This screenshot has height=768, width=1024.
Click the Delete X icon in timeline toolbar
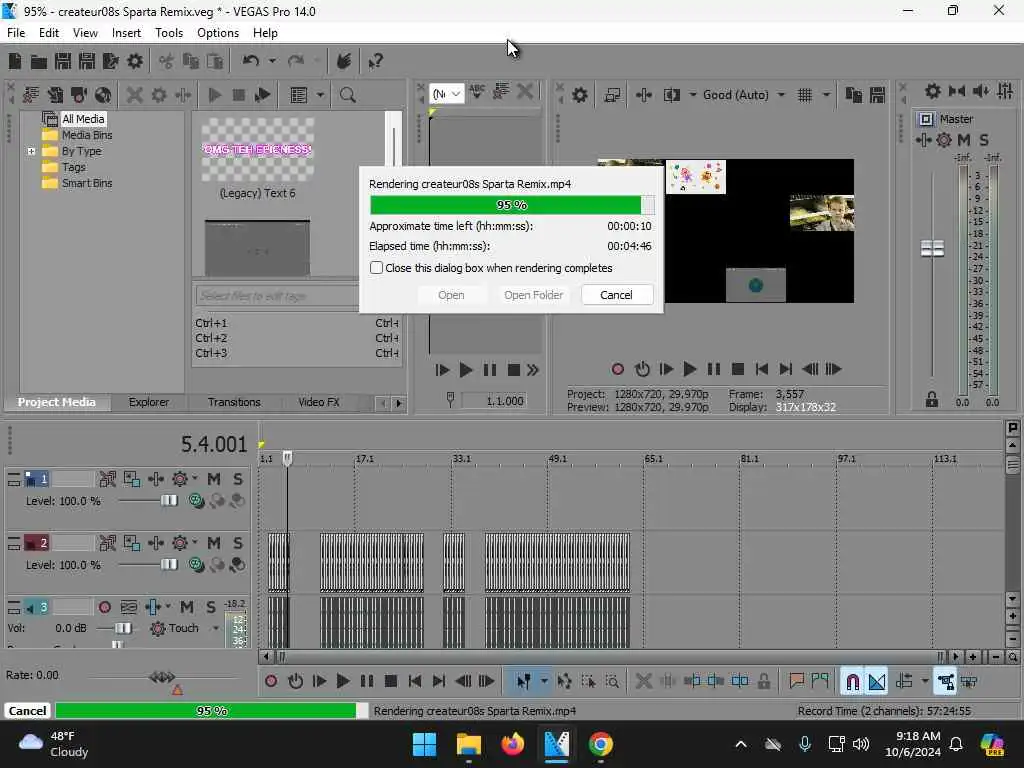coord(643,682)
